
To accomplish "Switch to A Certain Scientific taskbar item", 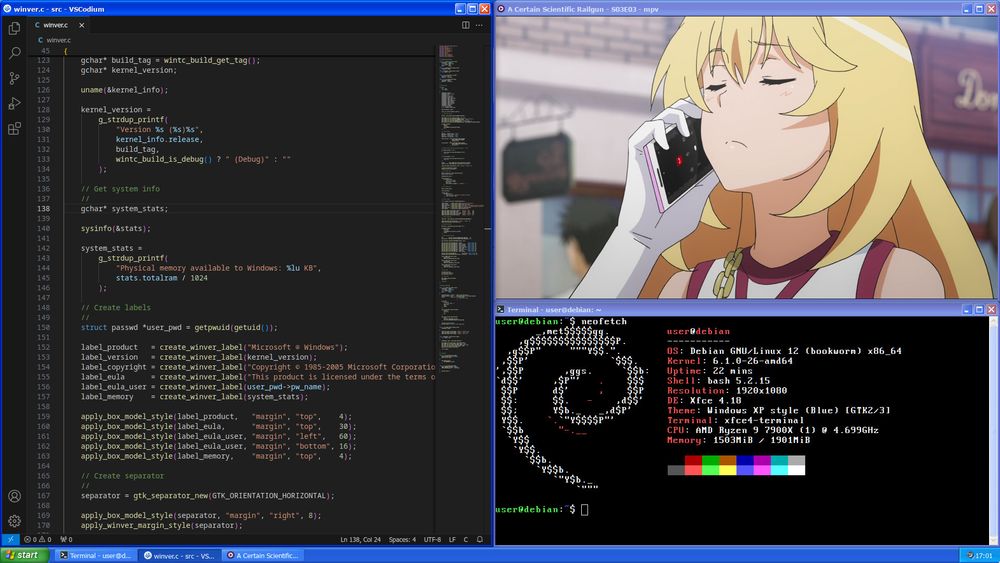I will [262, 555].
